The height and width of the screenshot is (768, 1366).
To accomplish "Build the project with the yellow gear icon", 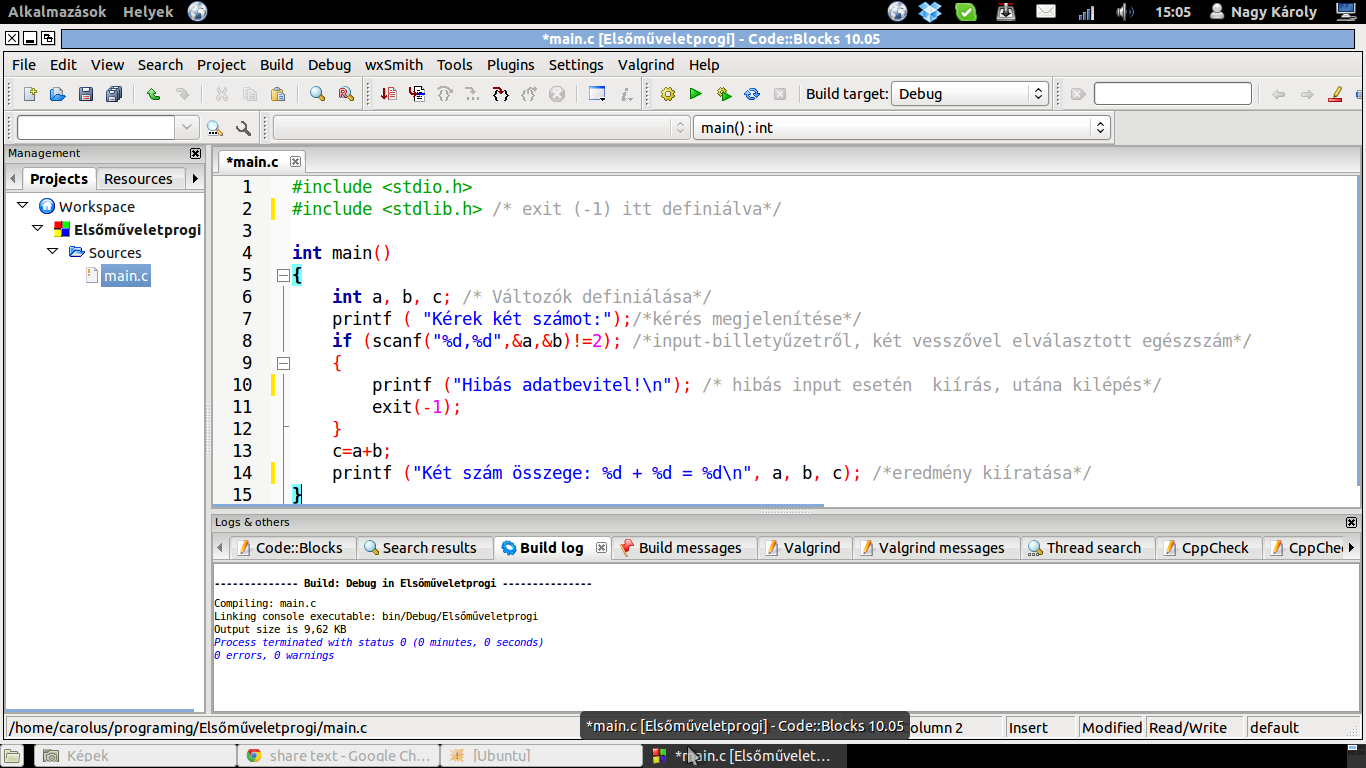I will tap(668, 94).
